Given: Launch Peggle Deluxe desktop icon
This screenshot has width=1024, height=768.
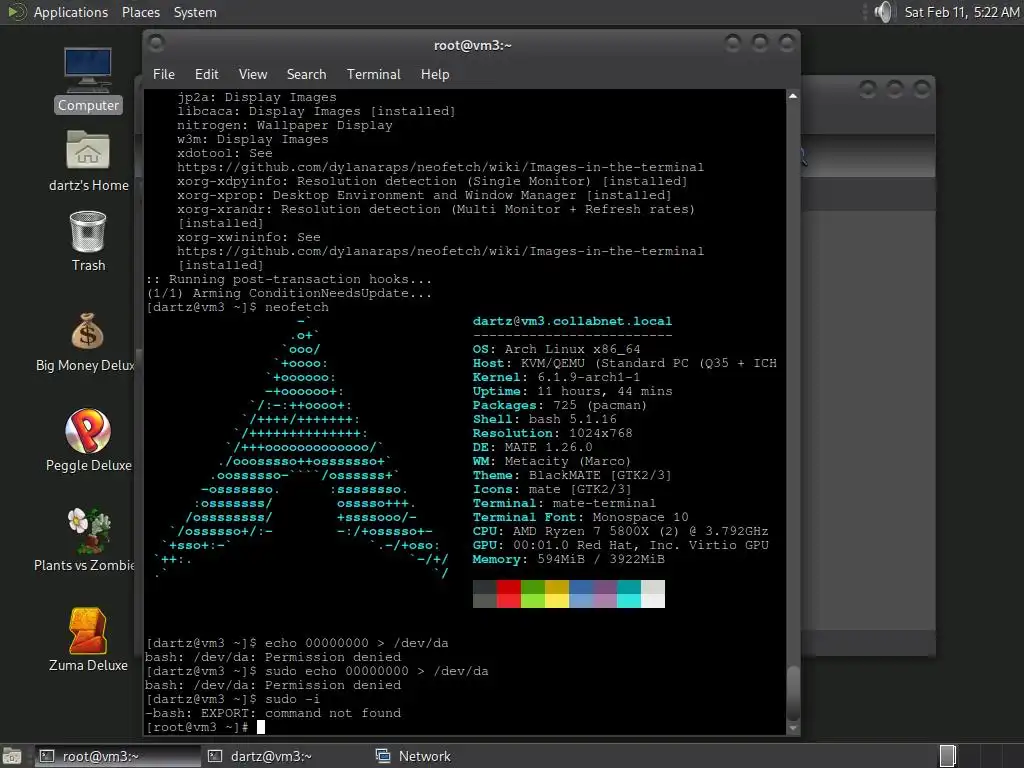Looking at the screenshot, I should pos(88,440).
